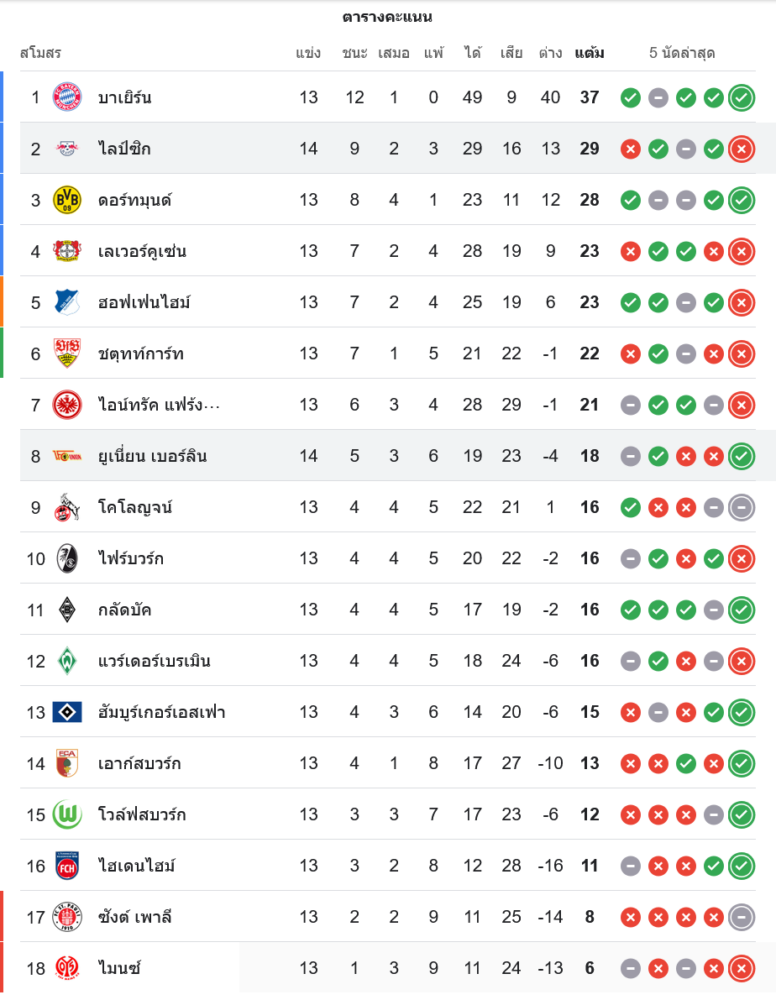Open the ซังต์ เพาลี team link
Image resolution: width=776 pixels, height=1000 pixels.
coord(135,917)
